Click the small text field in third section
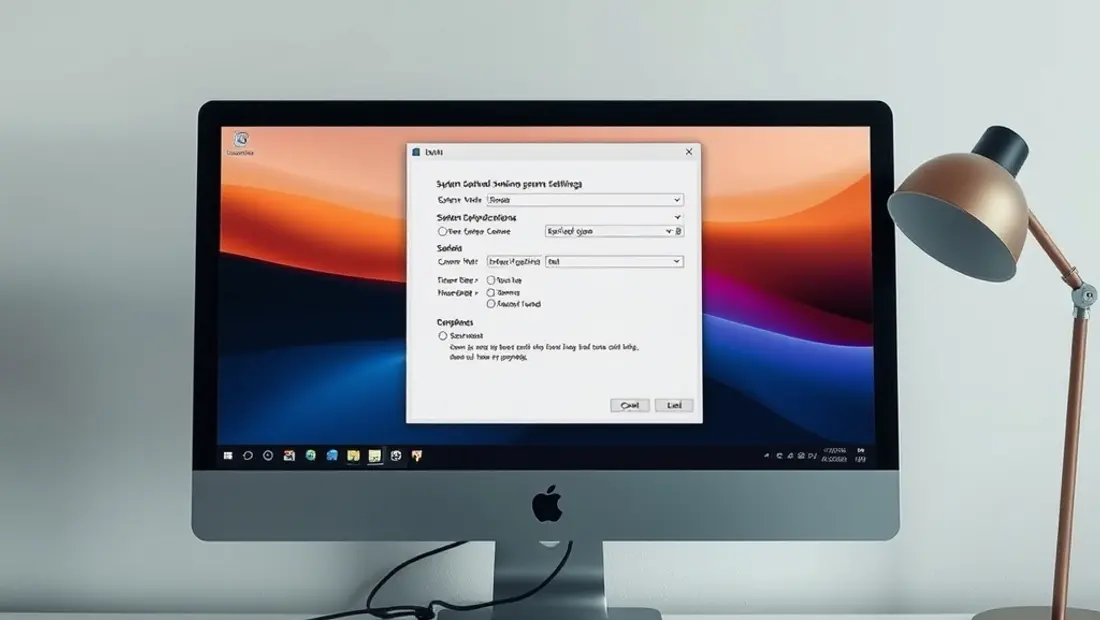Screen dimensions: 1100x620 click(514, 262)
